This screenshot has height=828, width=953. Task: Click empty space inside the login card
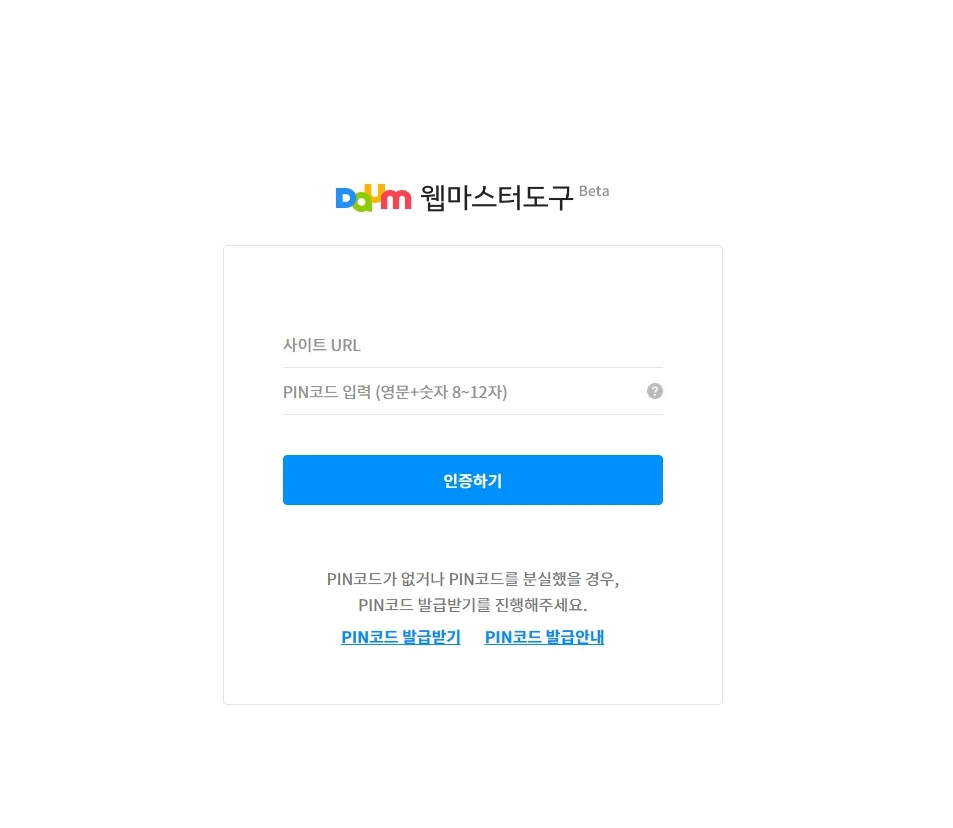[473, 286]
